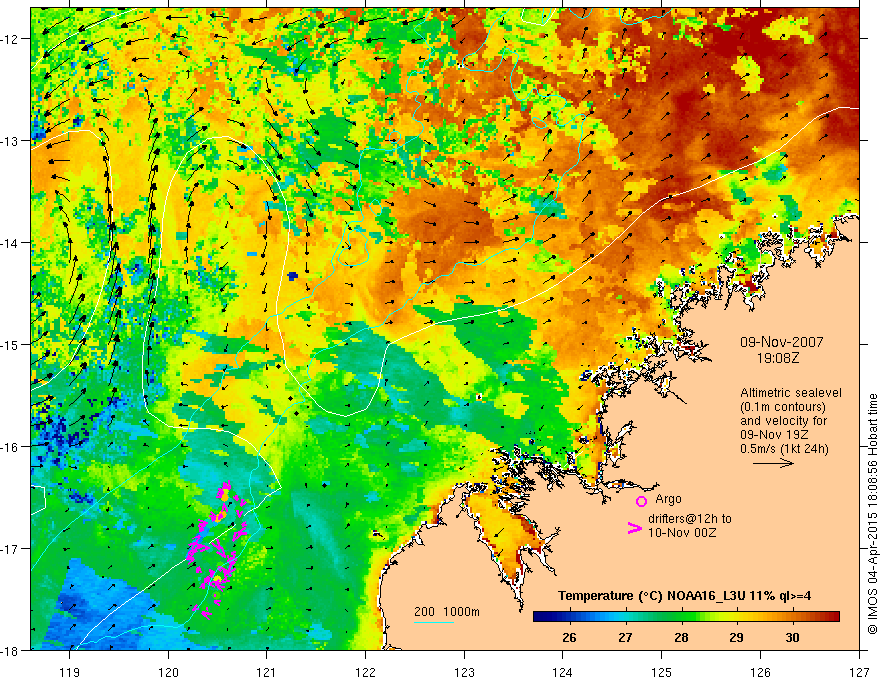This screenshot has height=680, width=880.
Task: Click the 'drifters@12h to' legend label
Action: pos(690,519)
